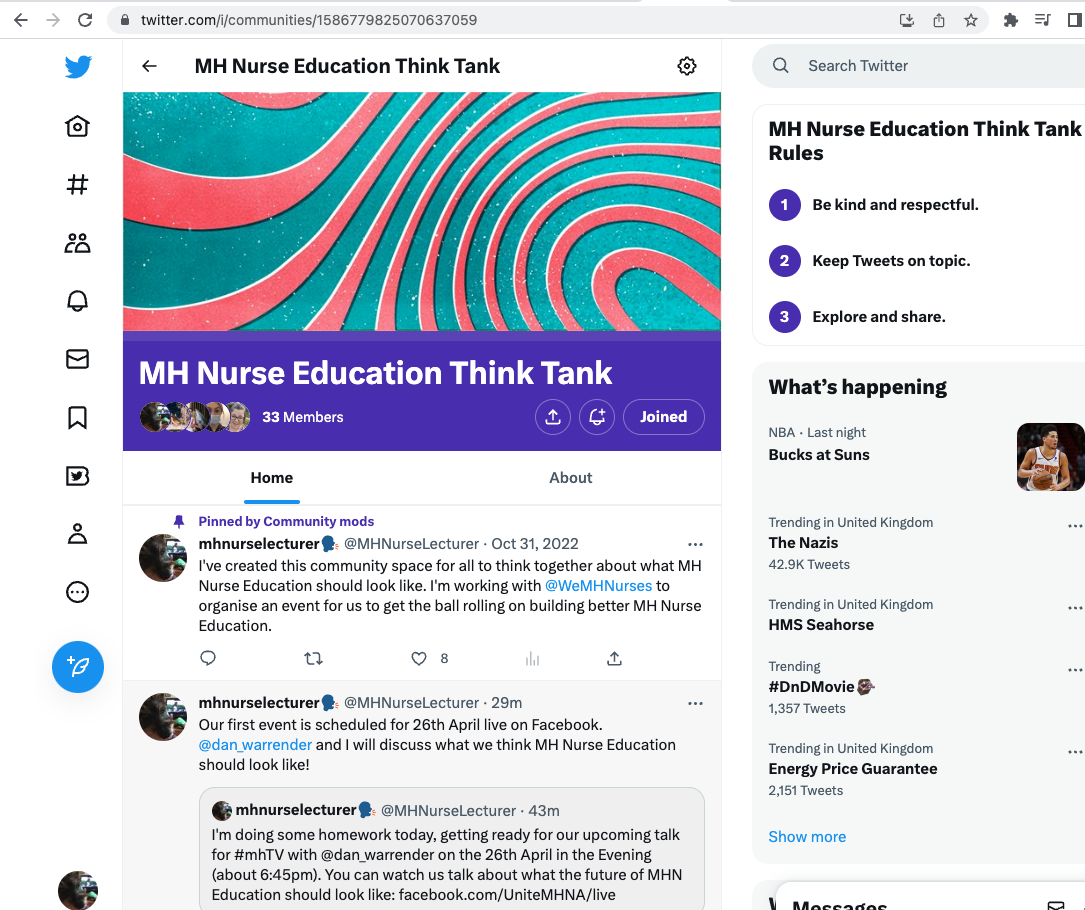This screenshot has height=910, width=1085.
Task: View the 33 Members list
Action: pyautogui.click(x=302, y=417)
